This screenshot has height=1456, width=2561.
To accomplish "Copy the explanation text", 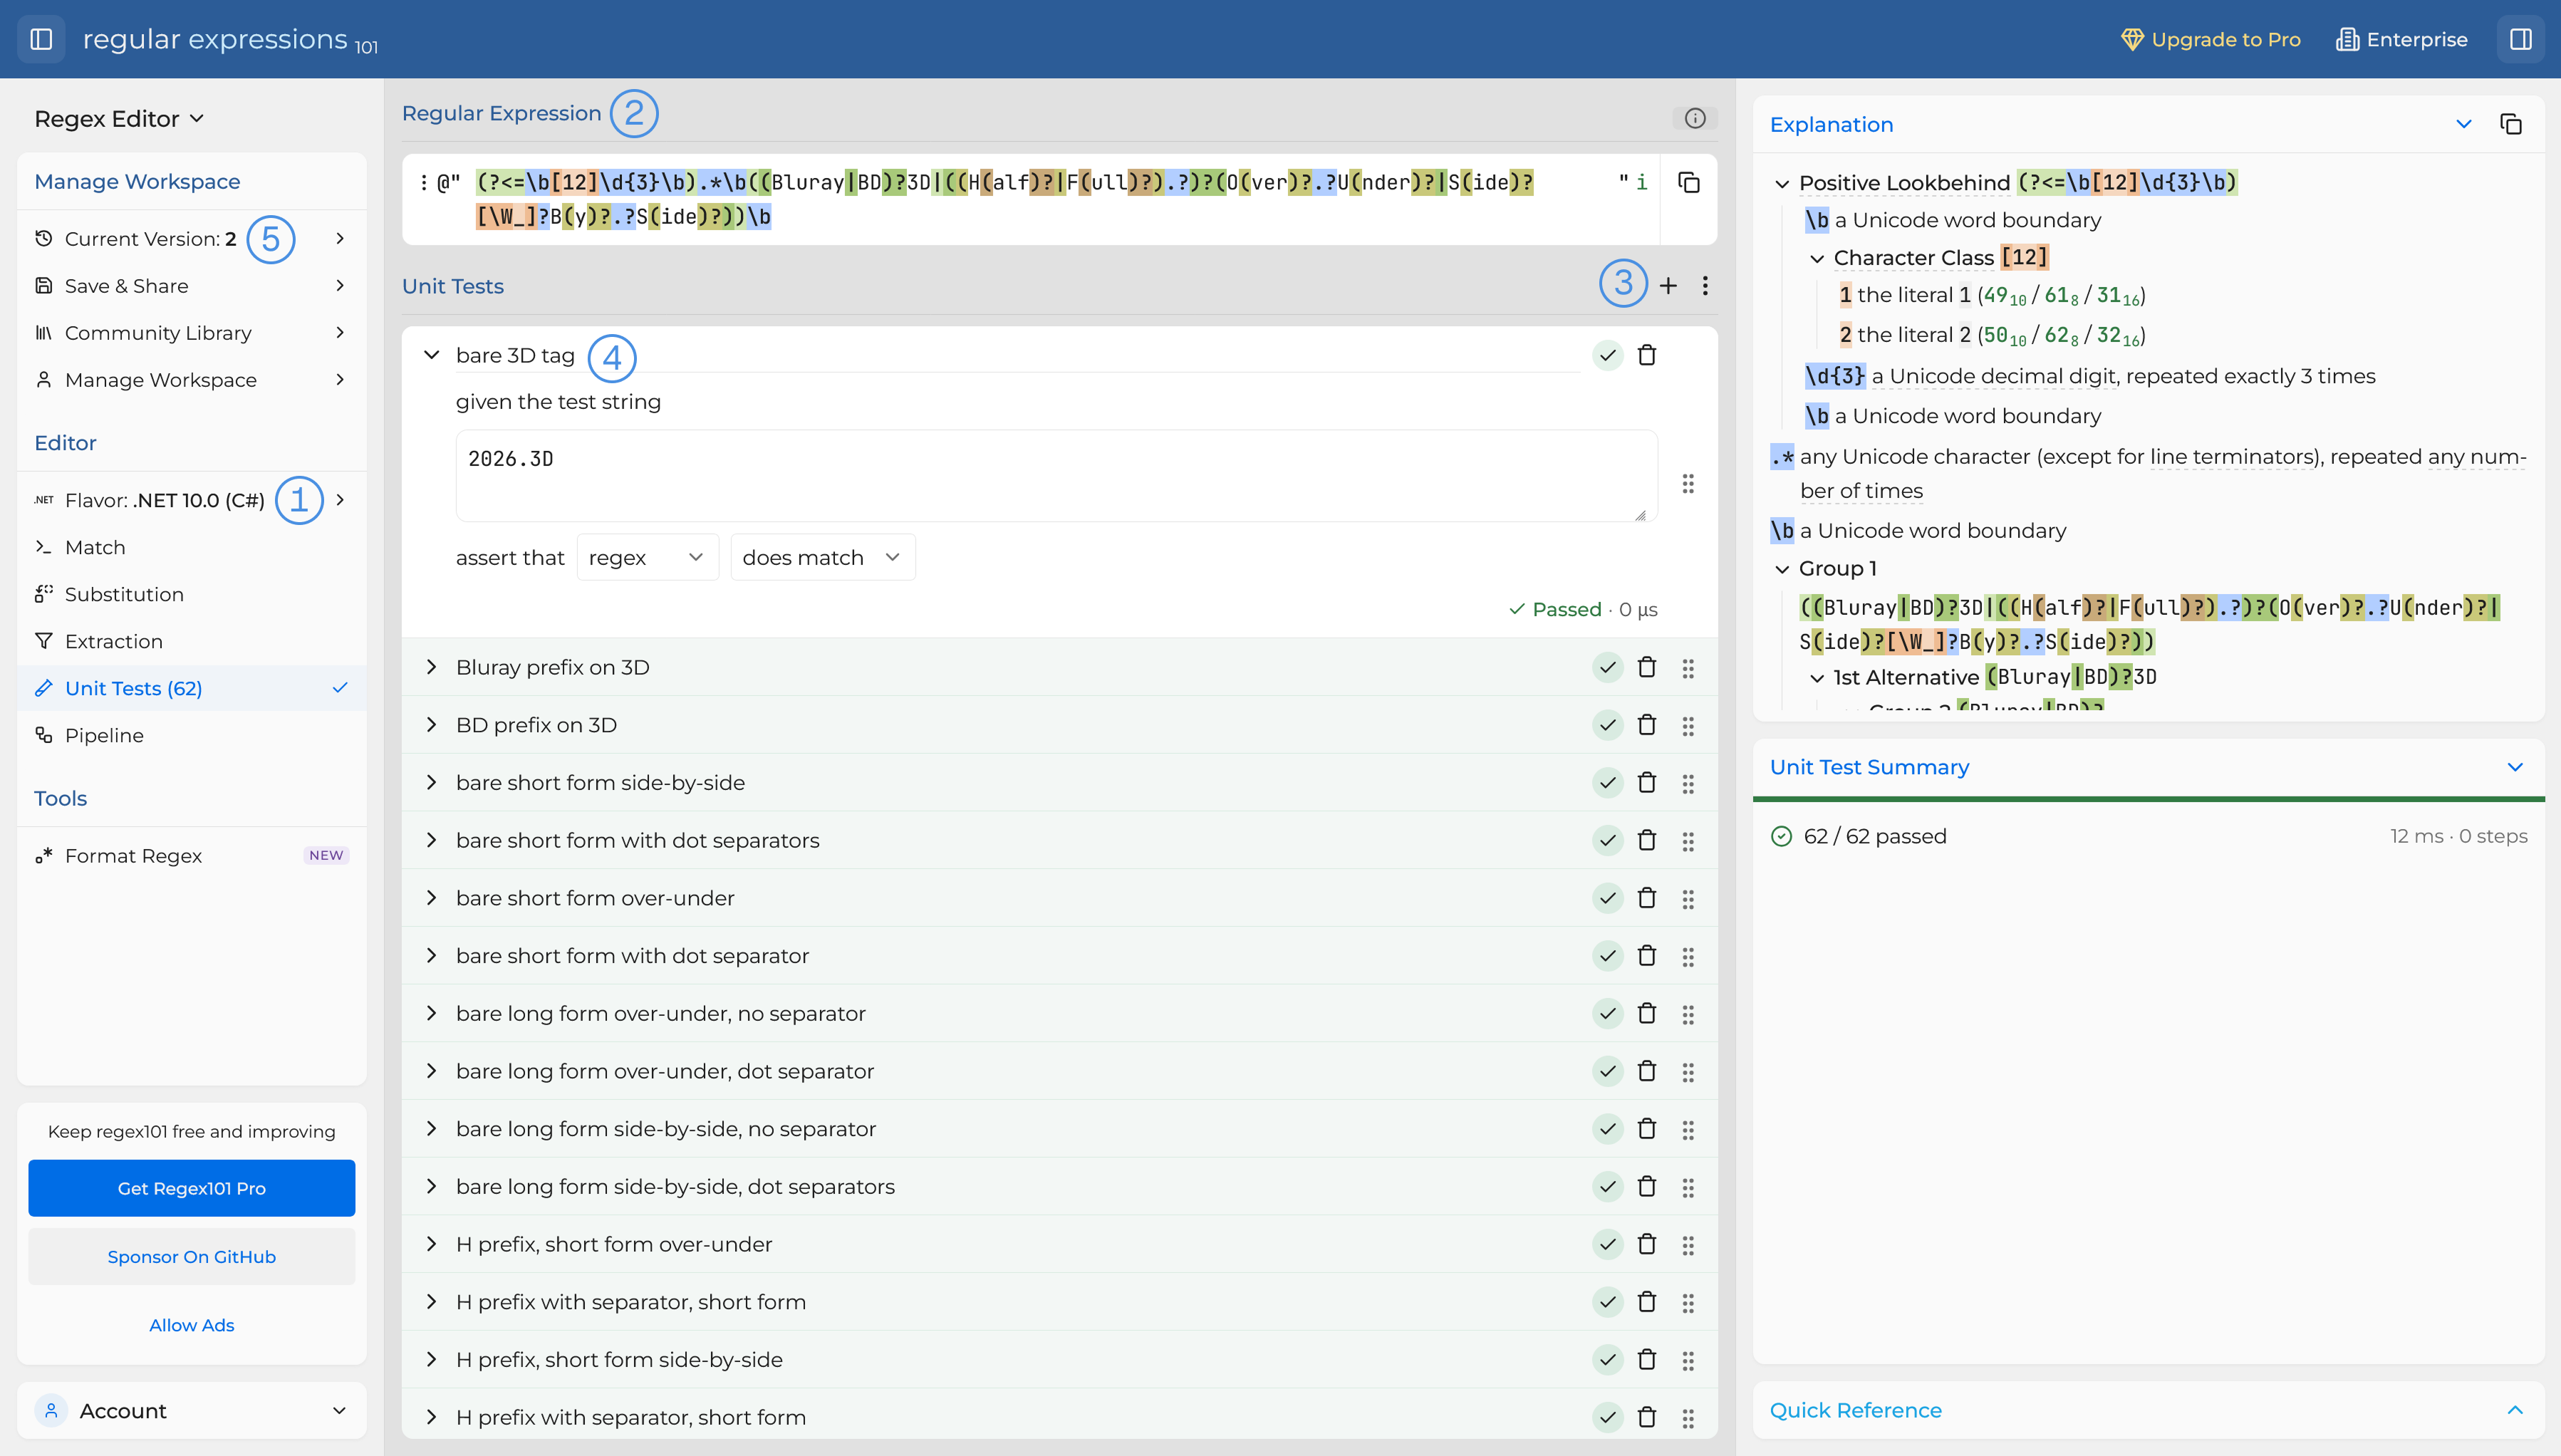I will 2511,124.
